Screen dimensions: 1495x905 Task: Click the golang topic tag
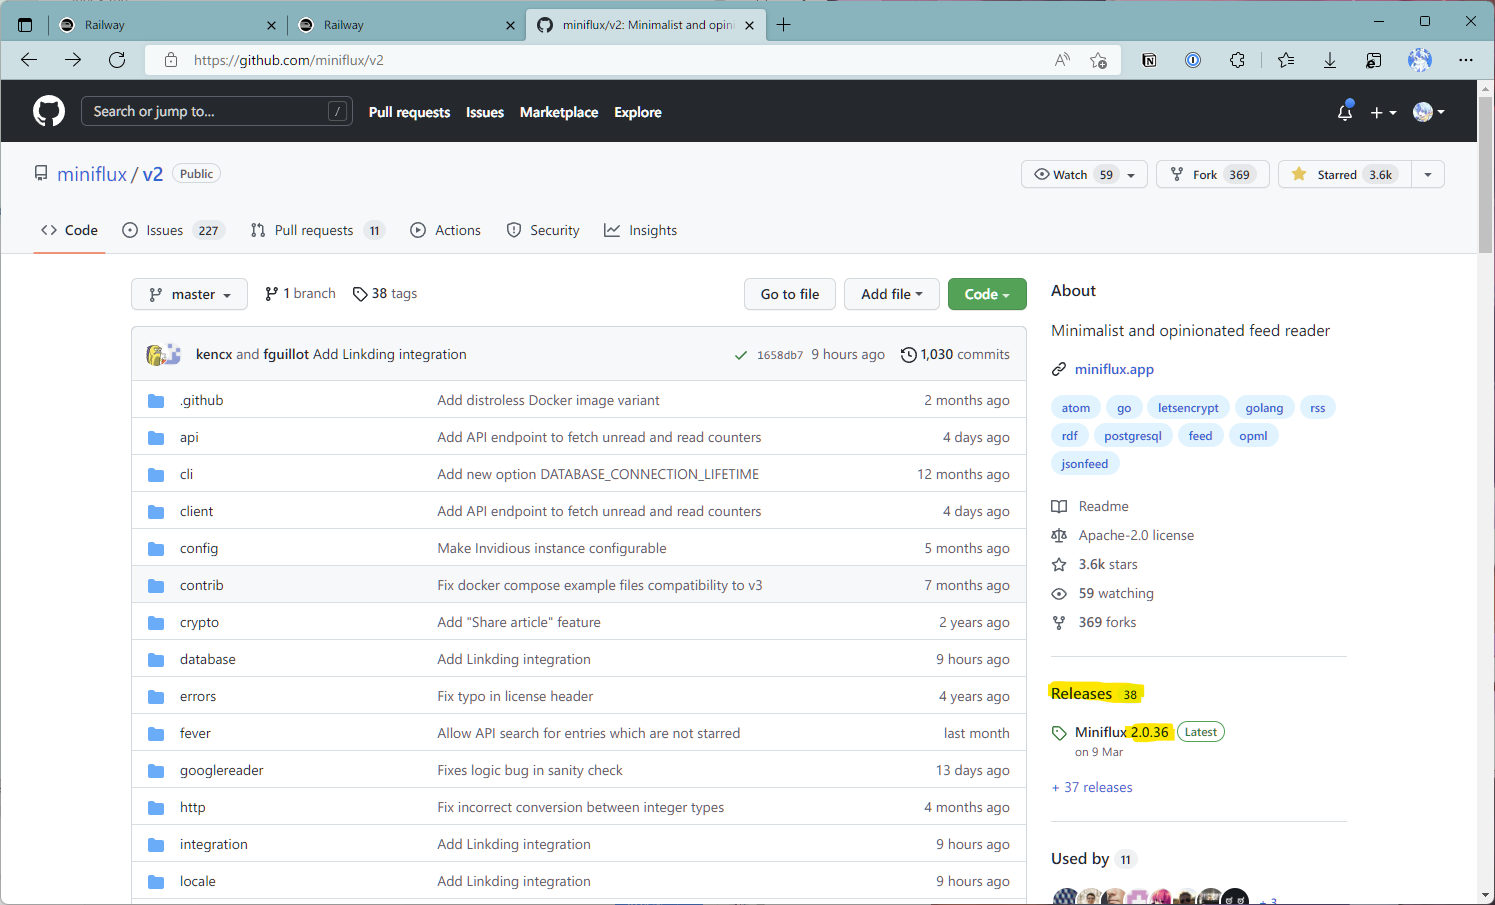point(1264,408)
